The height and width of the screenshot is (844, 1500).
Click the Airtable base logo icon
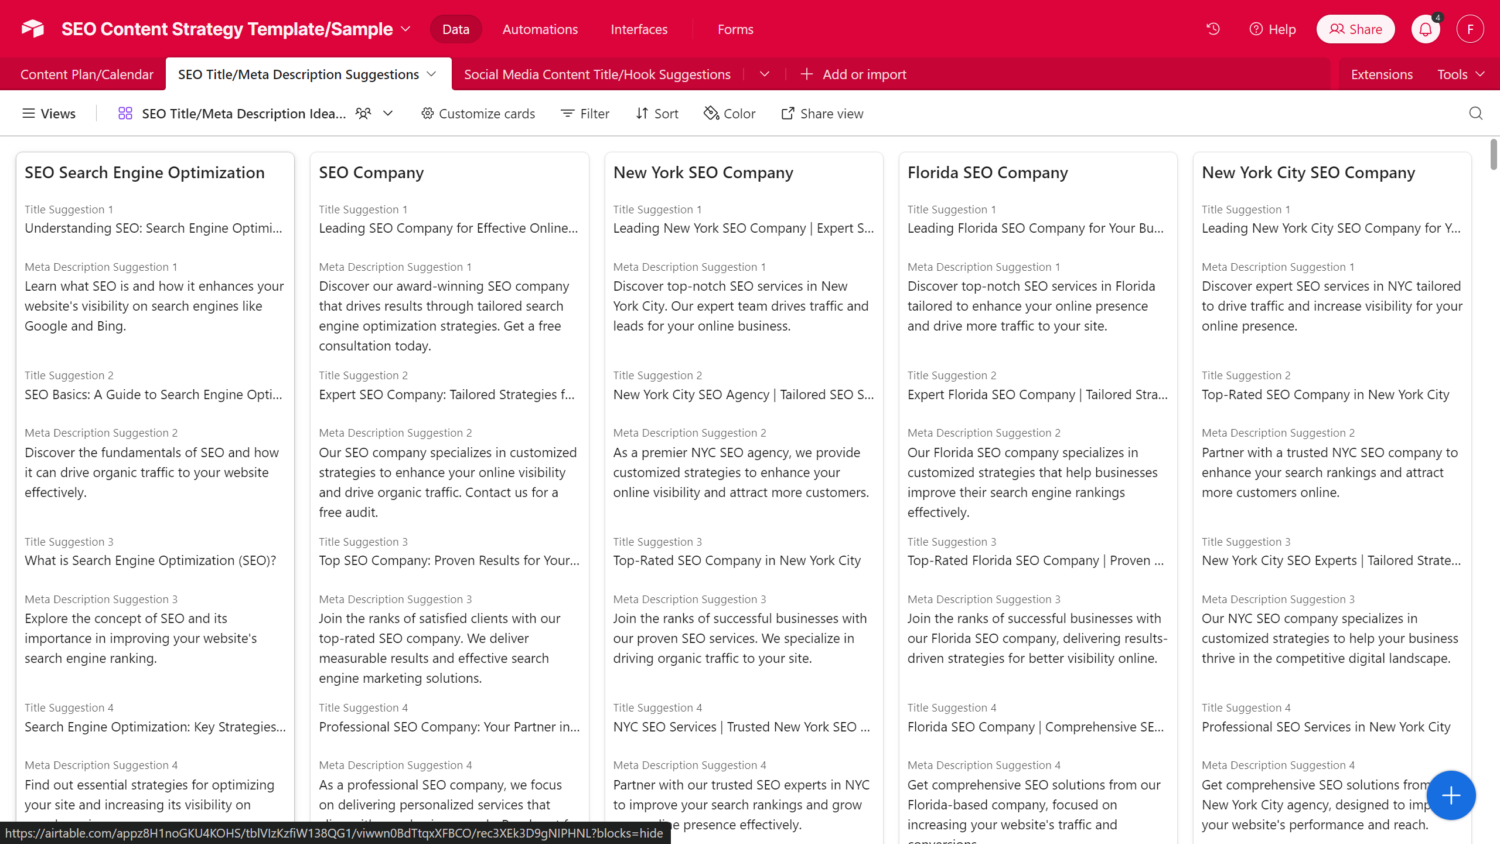[x=33, y=29]
